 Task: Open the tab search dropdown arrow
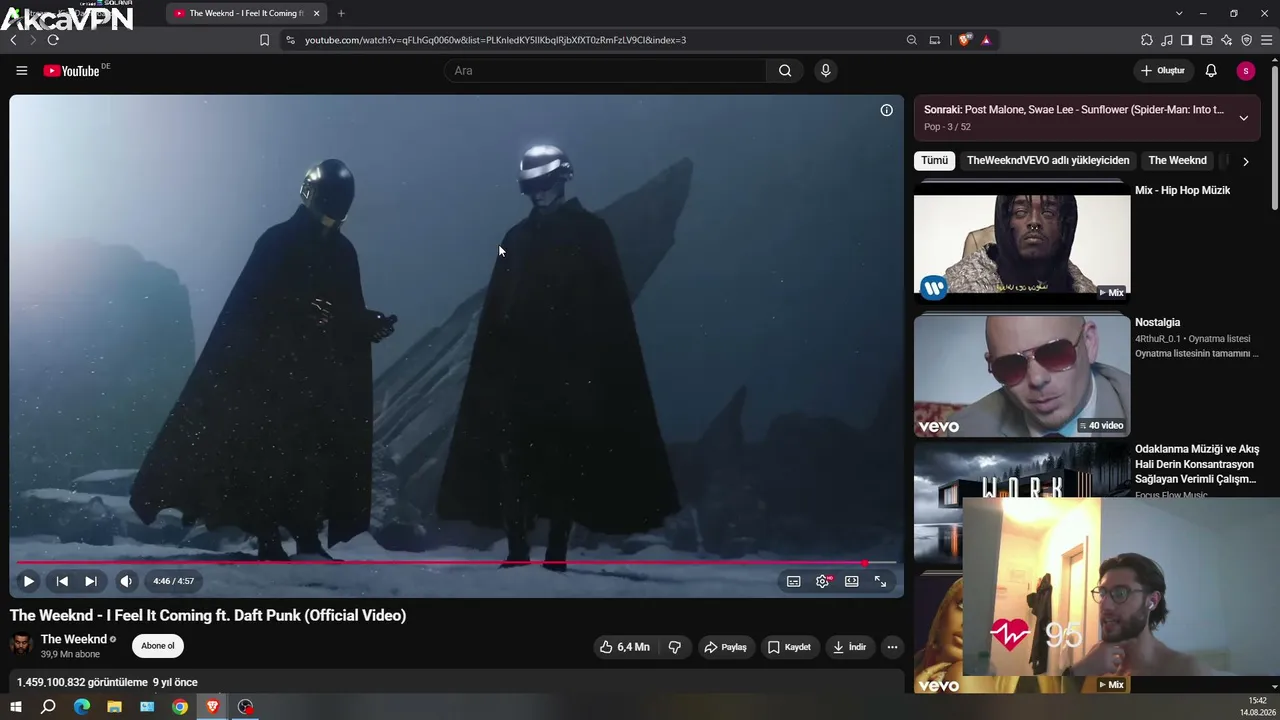tap(1179, 13)
